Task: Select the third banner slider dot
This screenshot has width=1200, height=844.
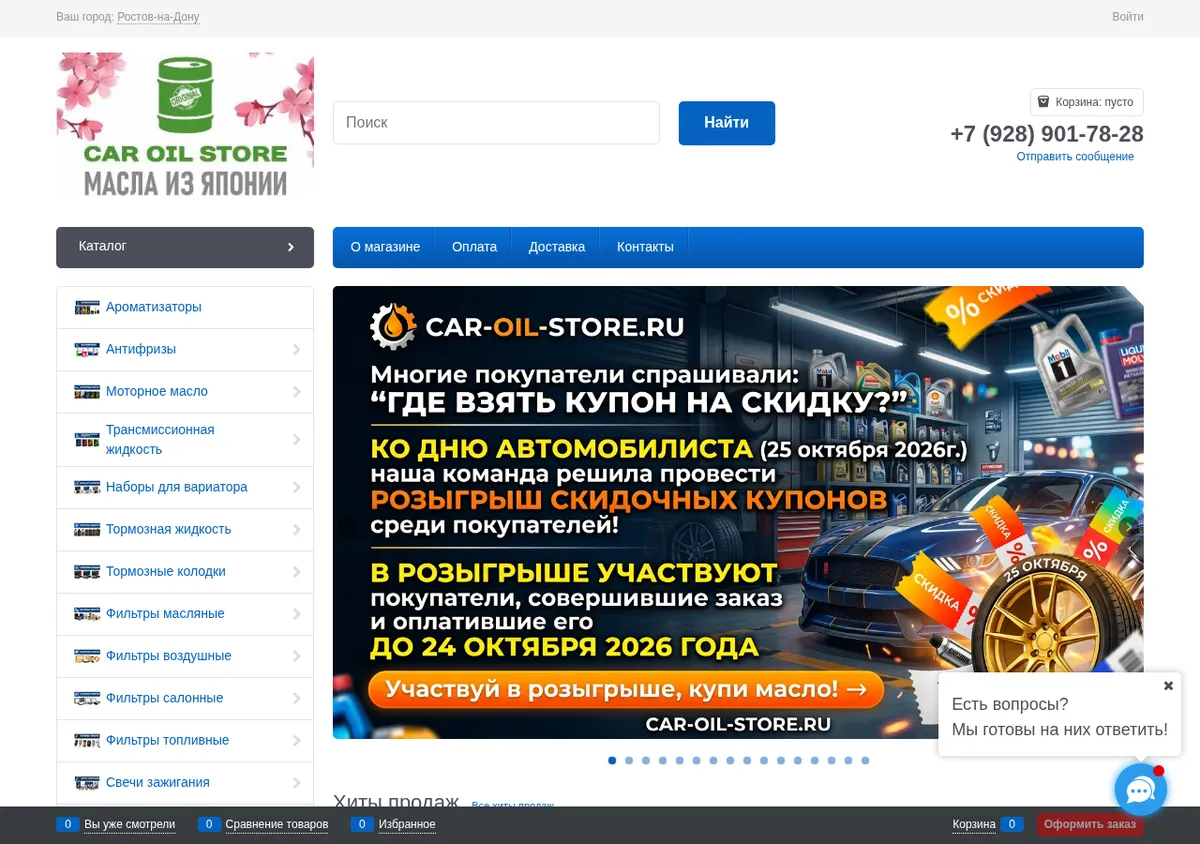Action: (646, 761)
